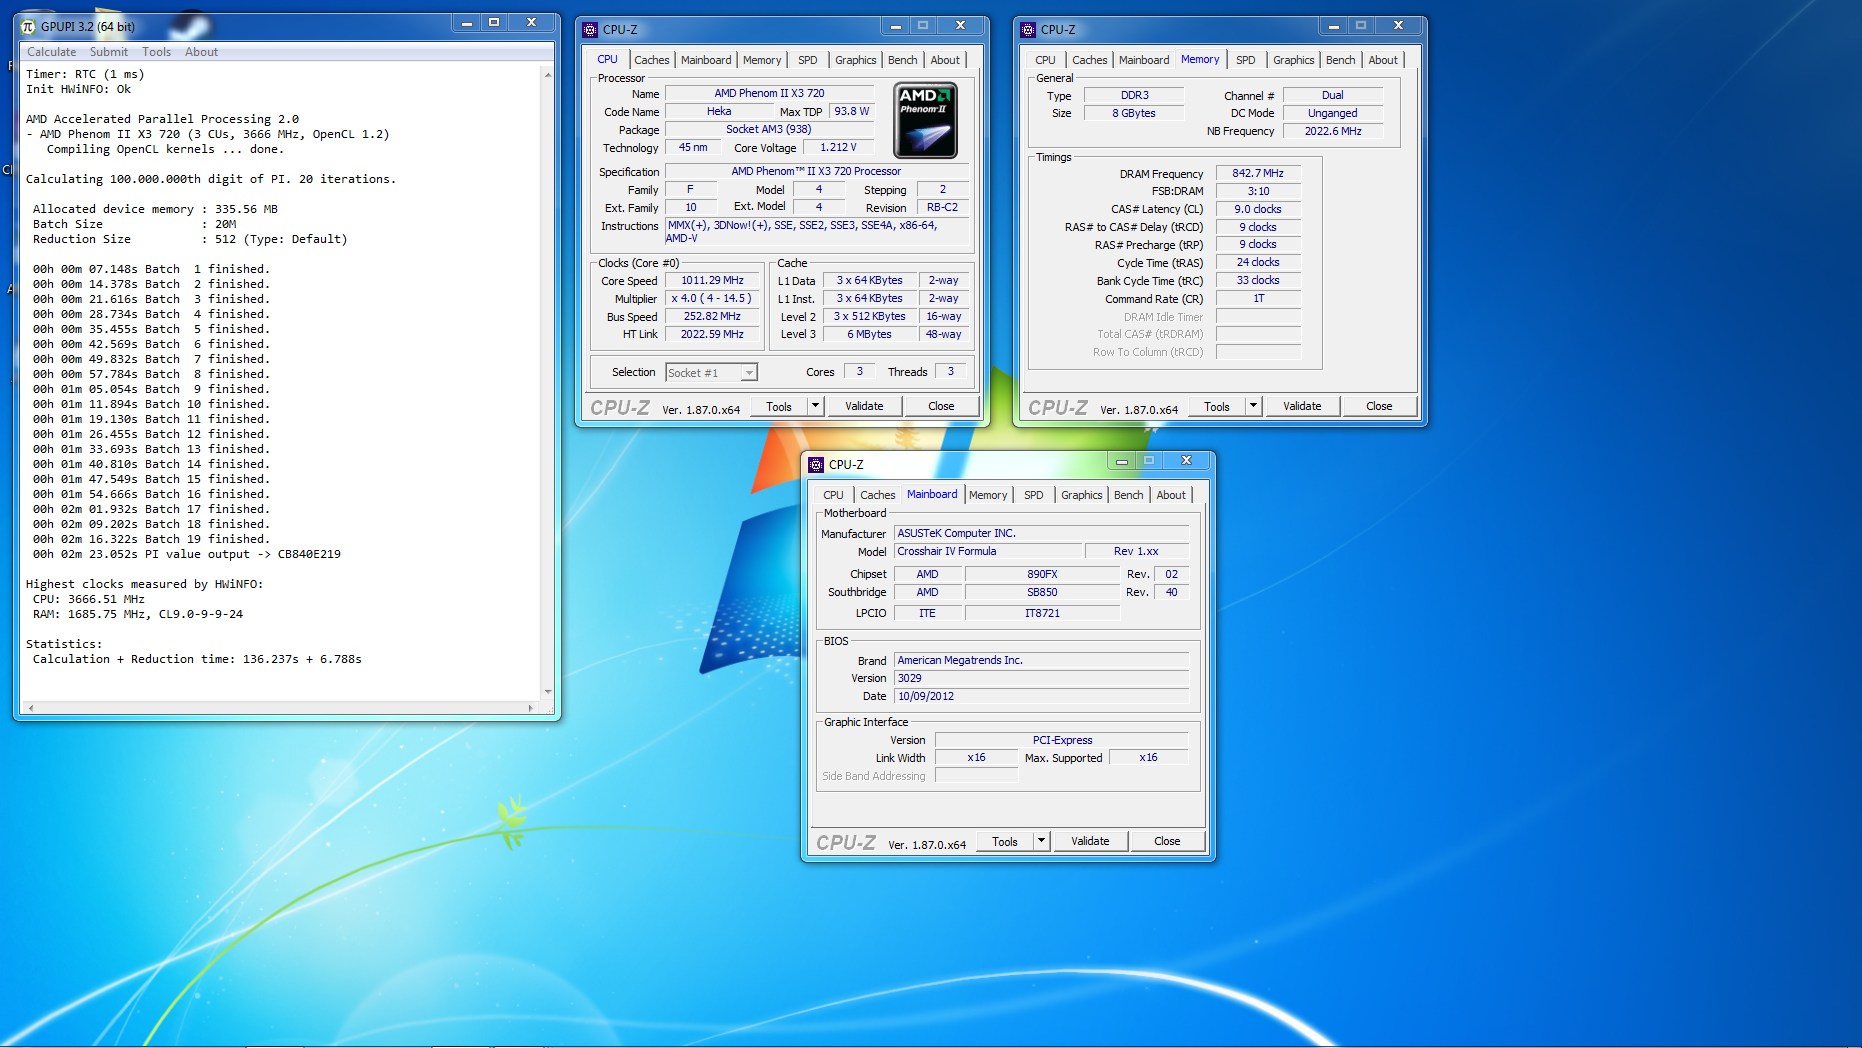This screenshot has height=1048, width=1862.
Task: Click the Core Speed value 1011.29 MHz
Action: [x=713, y=281]
